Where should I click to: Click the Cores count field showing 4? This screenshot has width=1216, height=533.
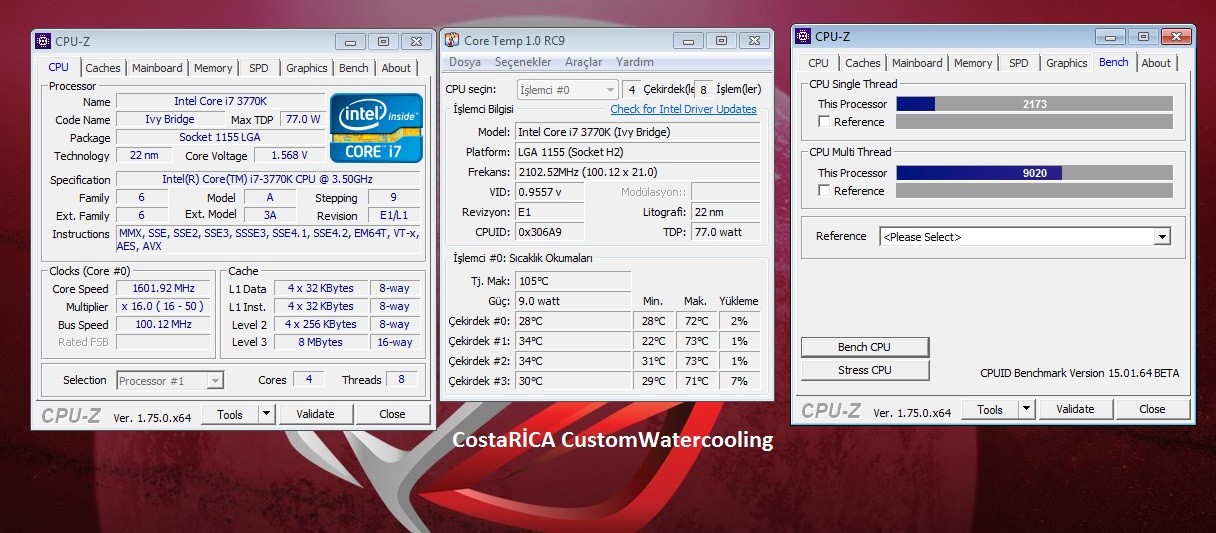(309, 380)
